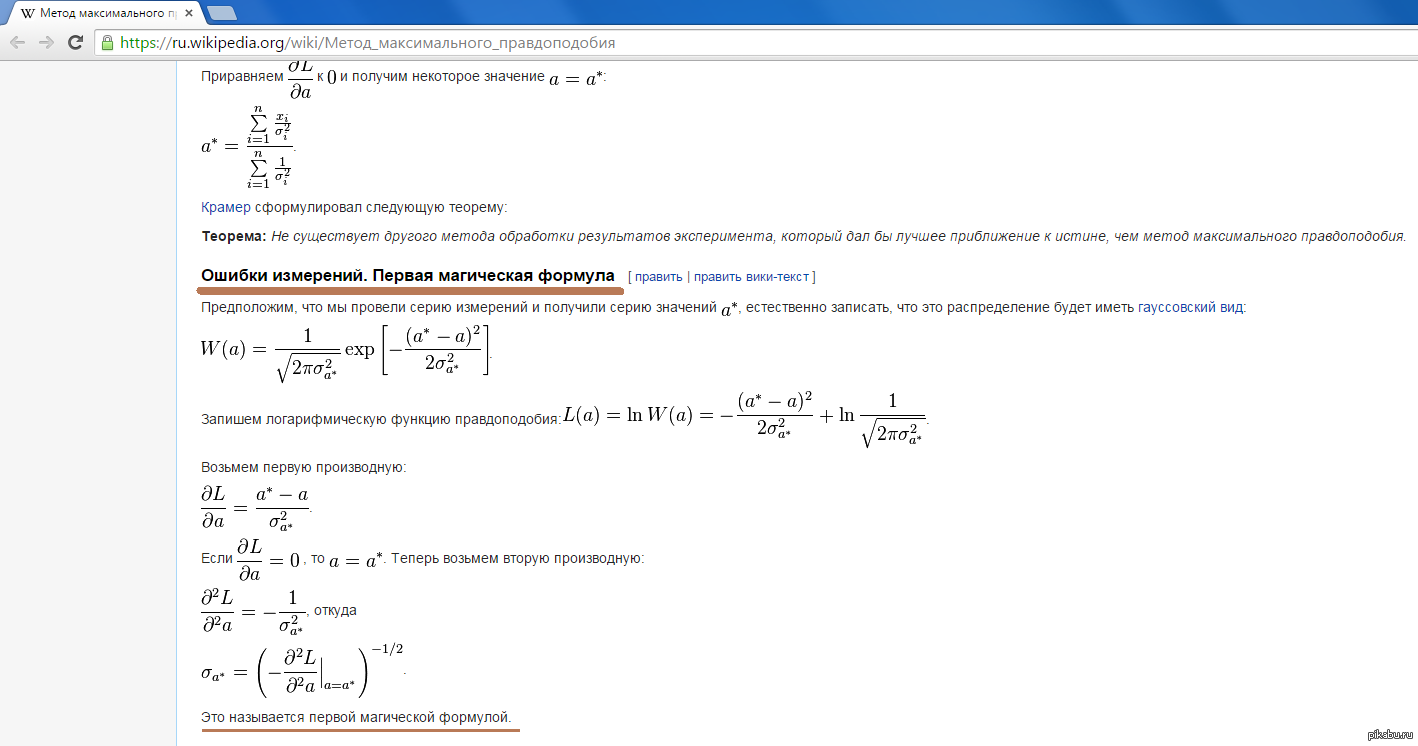This screenshot has width=1418, height=746.
Task: Click the green HTTPS padlock icon
Action: coord(107,43)
